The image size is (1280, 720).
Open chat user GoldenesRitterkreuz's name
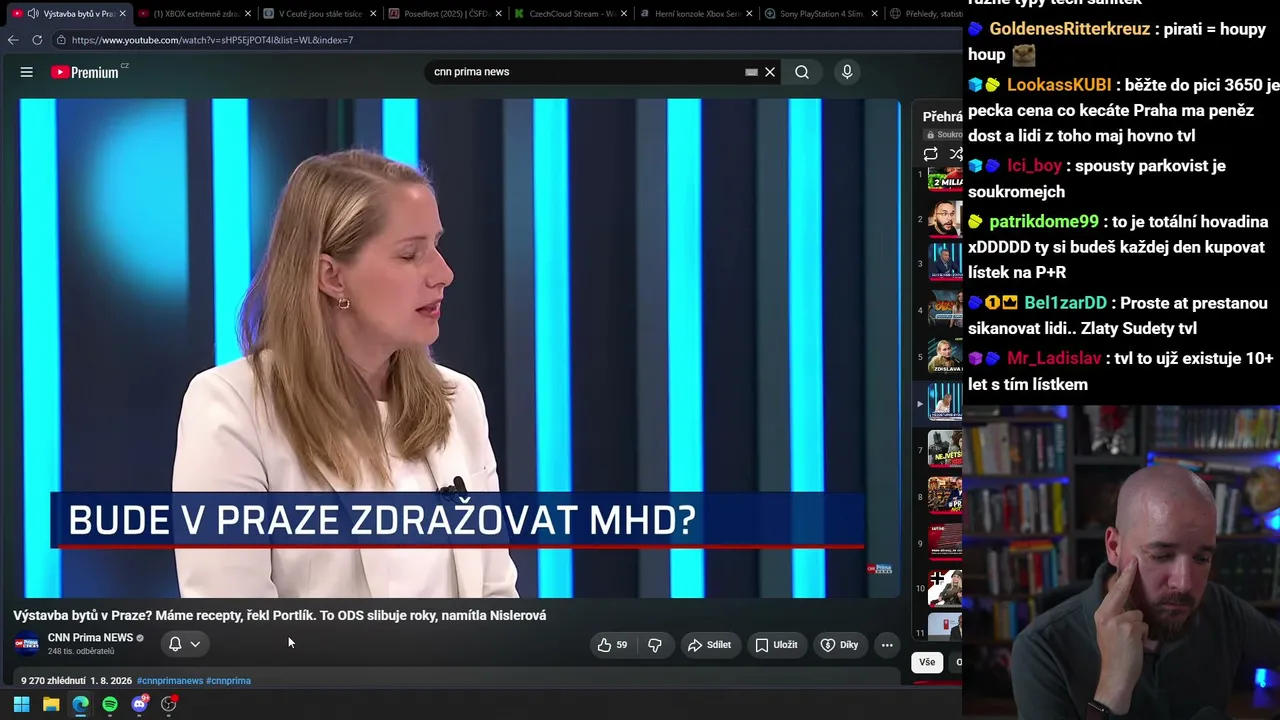(1069, 29)
